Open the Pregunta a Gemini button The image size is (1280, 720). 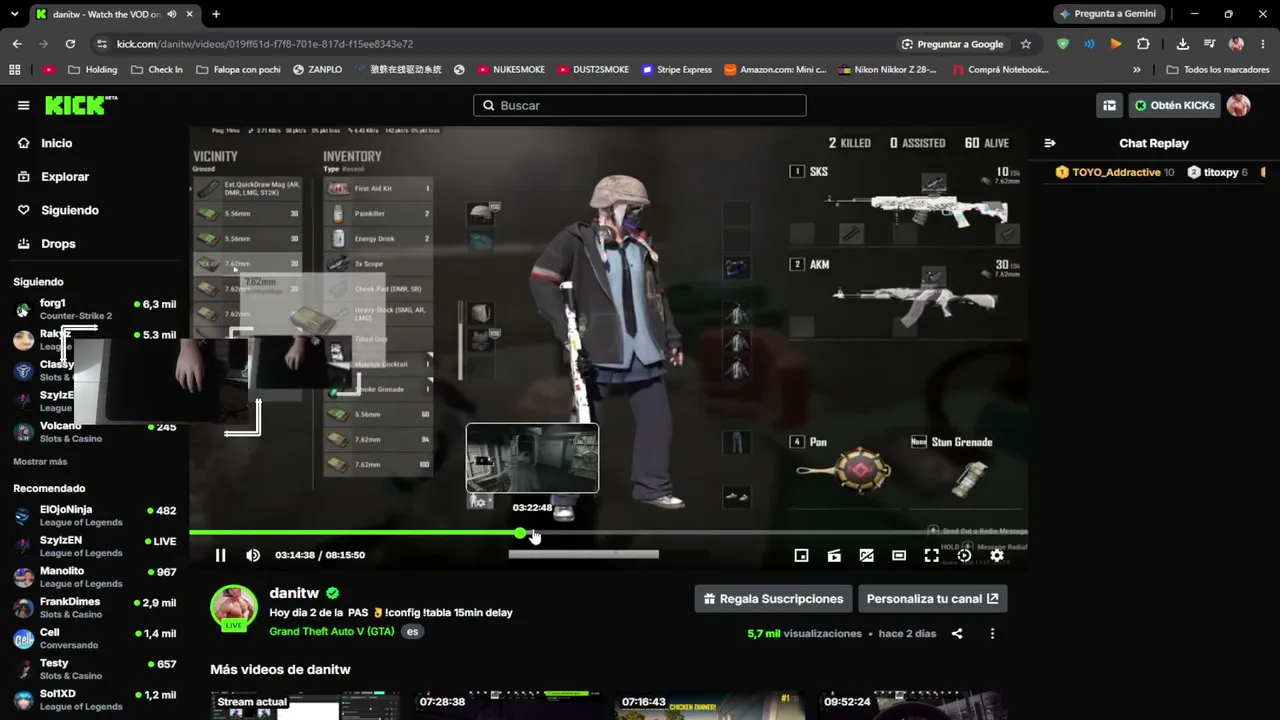click(1108, 14)
